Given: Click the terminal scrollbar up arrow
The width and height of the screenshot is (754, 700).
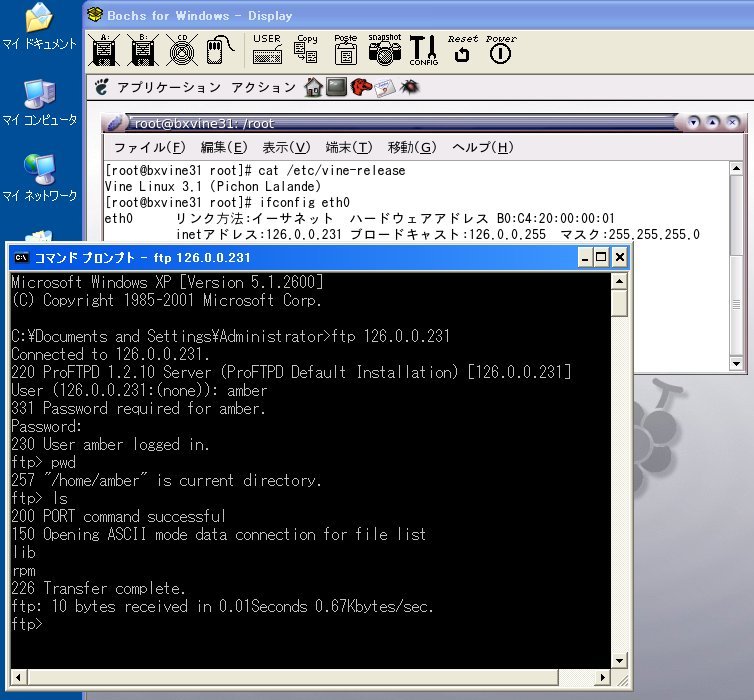Looking at the screenshot, I should tap(736, 168).
